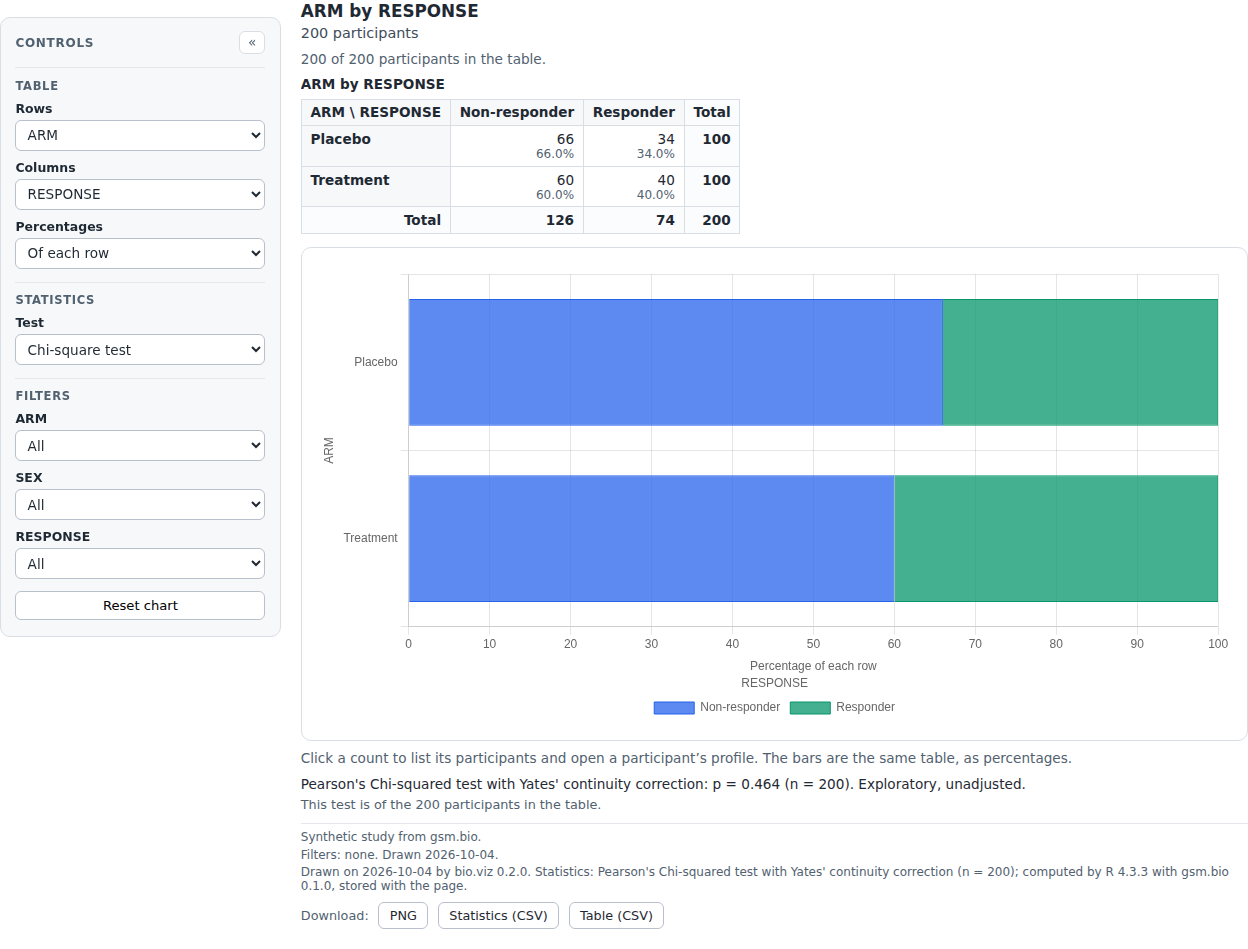This screenshot has width=1248, height=949.
Task: Click the Placebo Responder count 34
Action: 666,139
